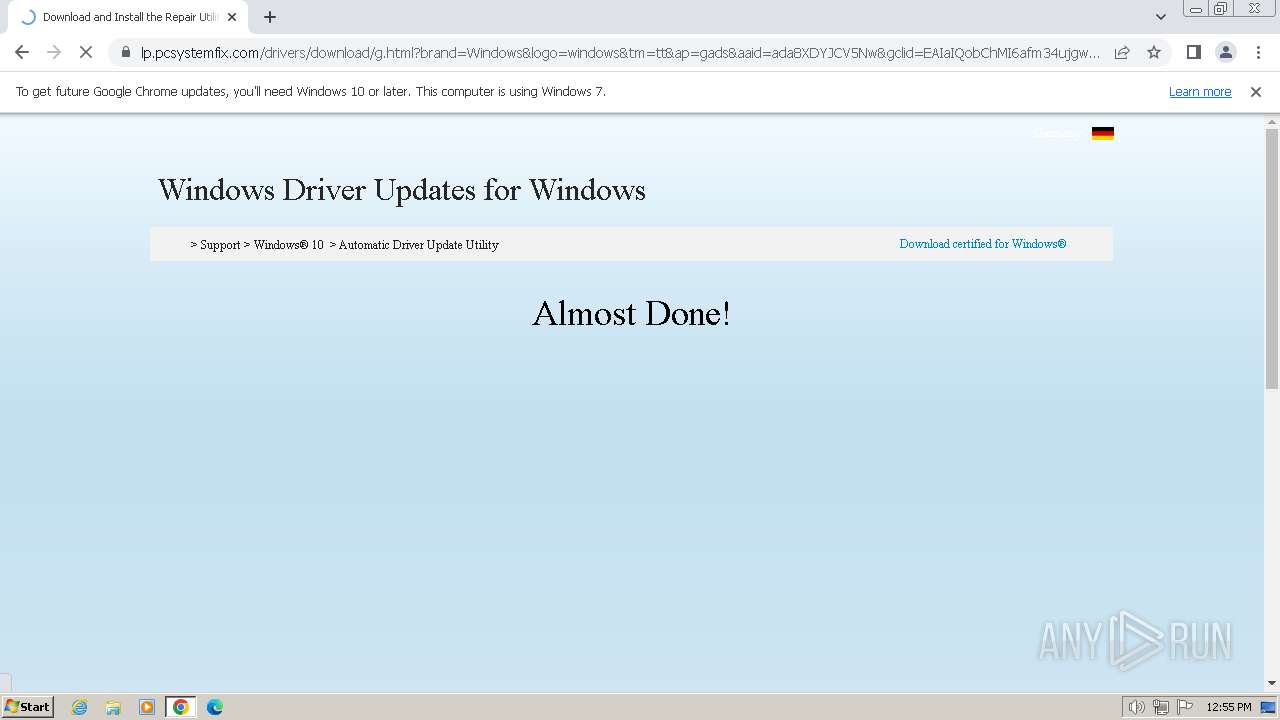Click the disabled forward arrow
This screenshot has width=1280, height=720.
[x=54, y=52]
